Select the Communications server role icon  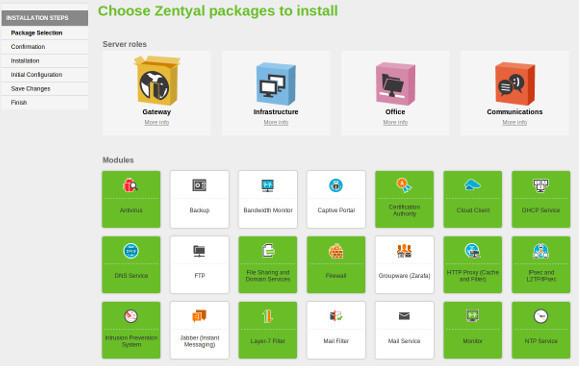pos(515,84)
